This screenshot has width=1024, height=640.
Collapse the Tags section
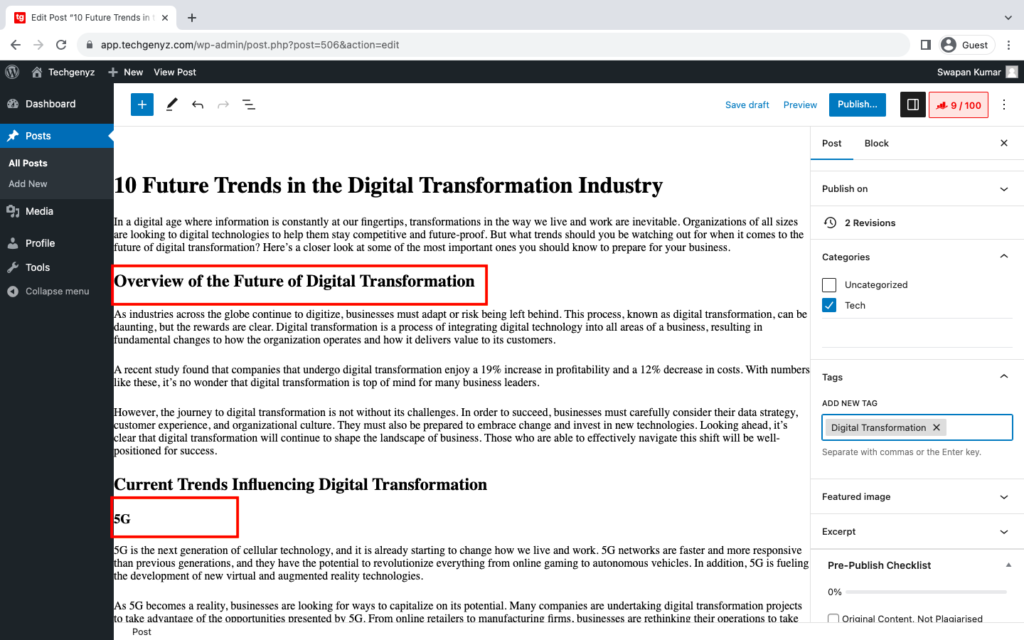[x=917, y=377]
